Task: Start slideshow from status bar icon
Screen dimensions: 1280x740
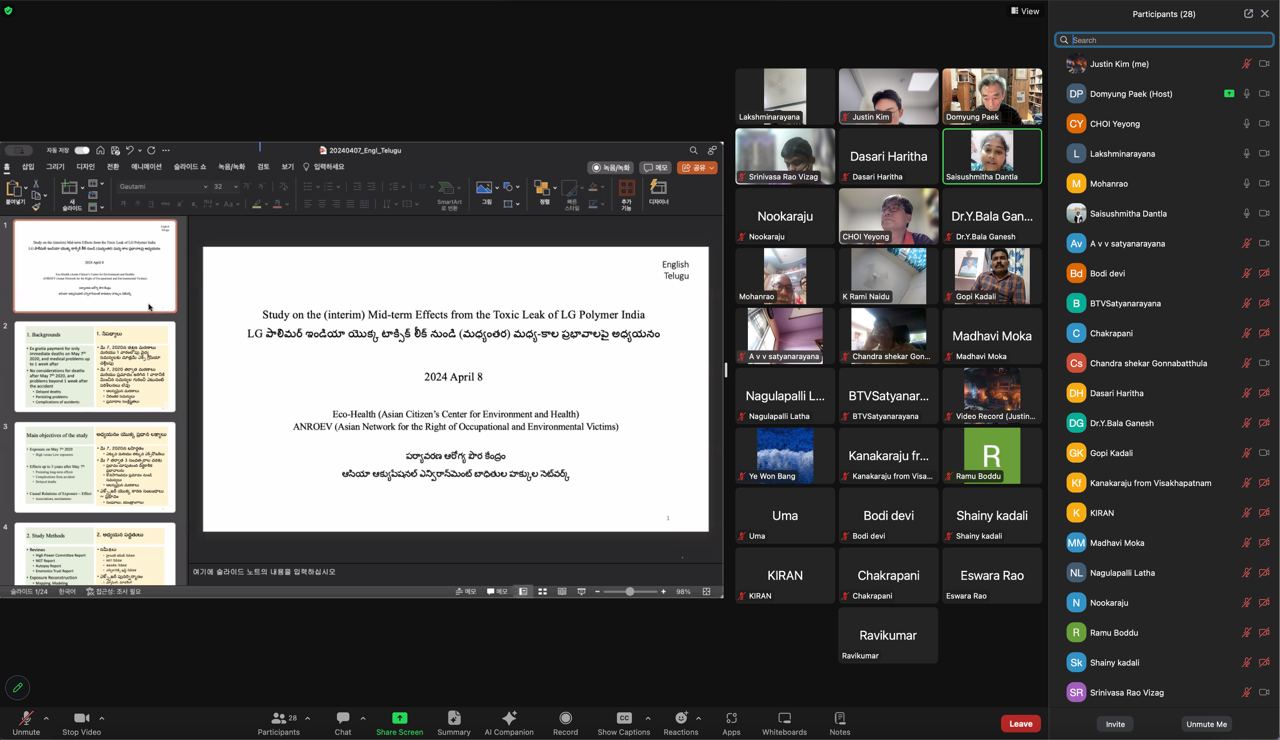Action: pos(581,592)
